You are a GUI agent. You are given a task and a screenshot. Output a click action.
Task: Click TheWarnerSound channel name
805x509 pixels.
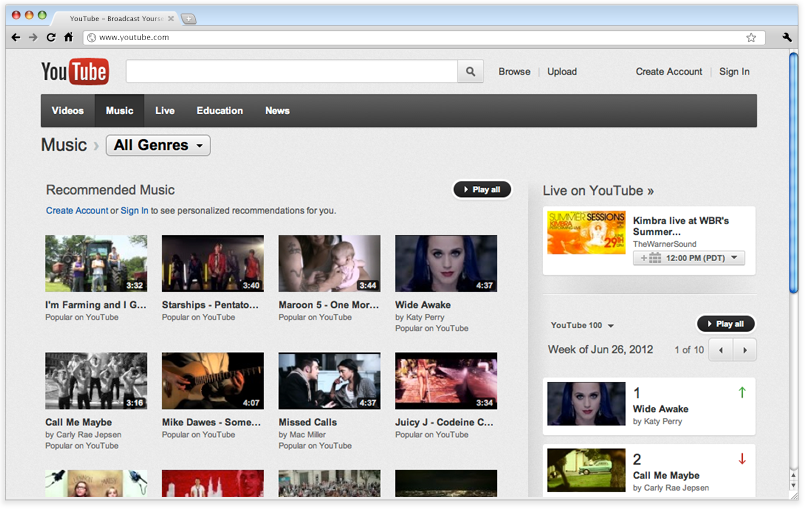click(664, 244)
